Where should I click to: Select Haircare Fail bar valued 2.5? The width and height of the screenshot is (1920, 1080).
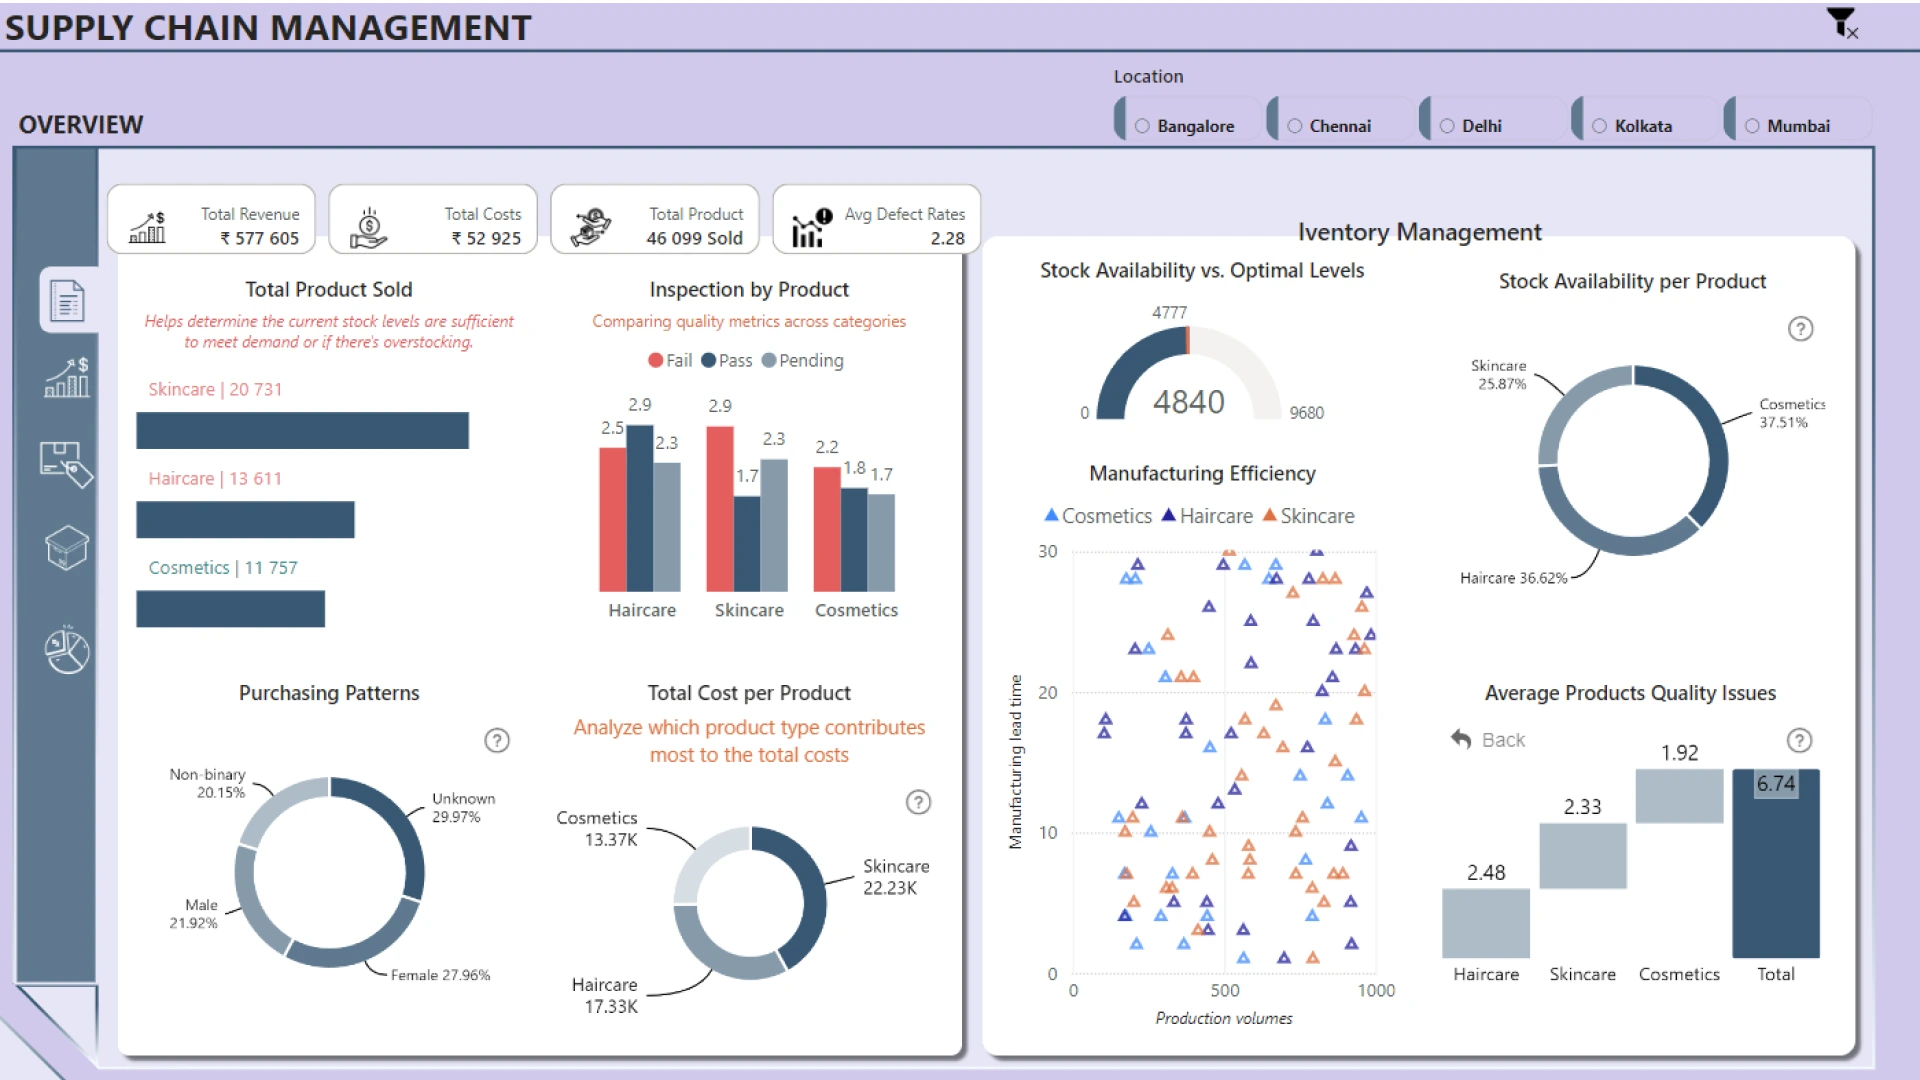(x=612, y=519)
